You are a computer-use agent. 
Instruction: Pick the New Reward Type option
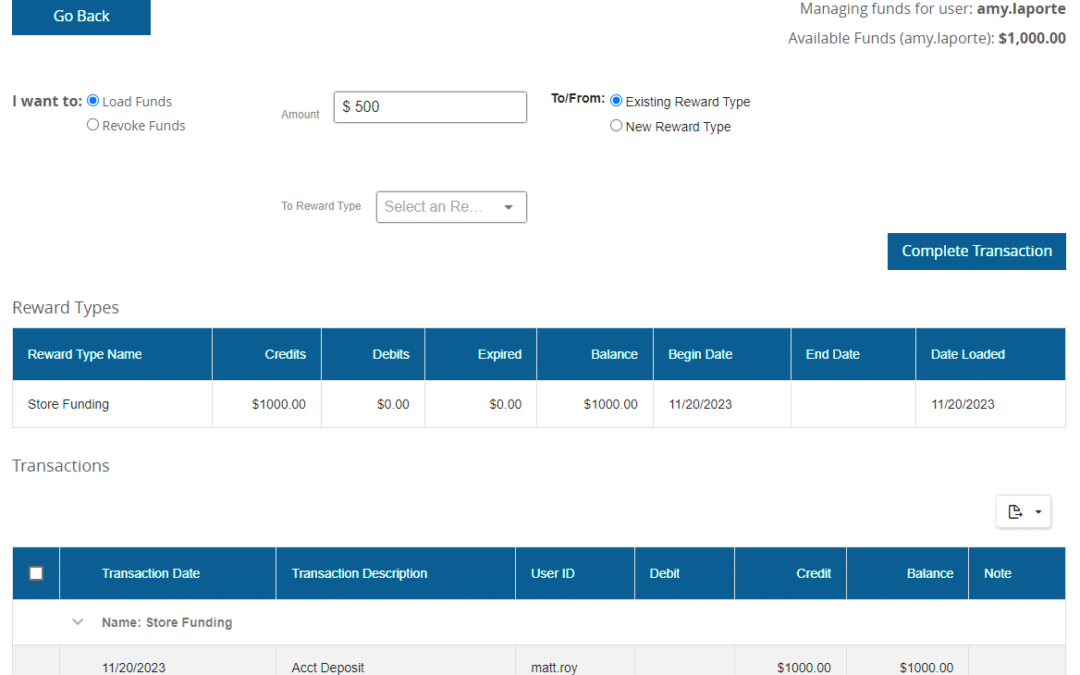(x=616, y=126)
